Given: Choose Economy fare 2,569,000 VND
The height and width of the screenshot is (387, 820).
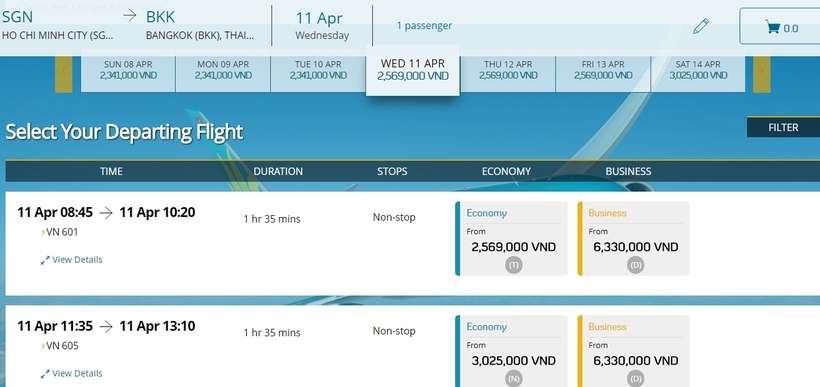Looking at the screenshot, I should point(511,238).
